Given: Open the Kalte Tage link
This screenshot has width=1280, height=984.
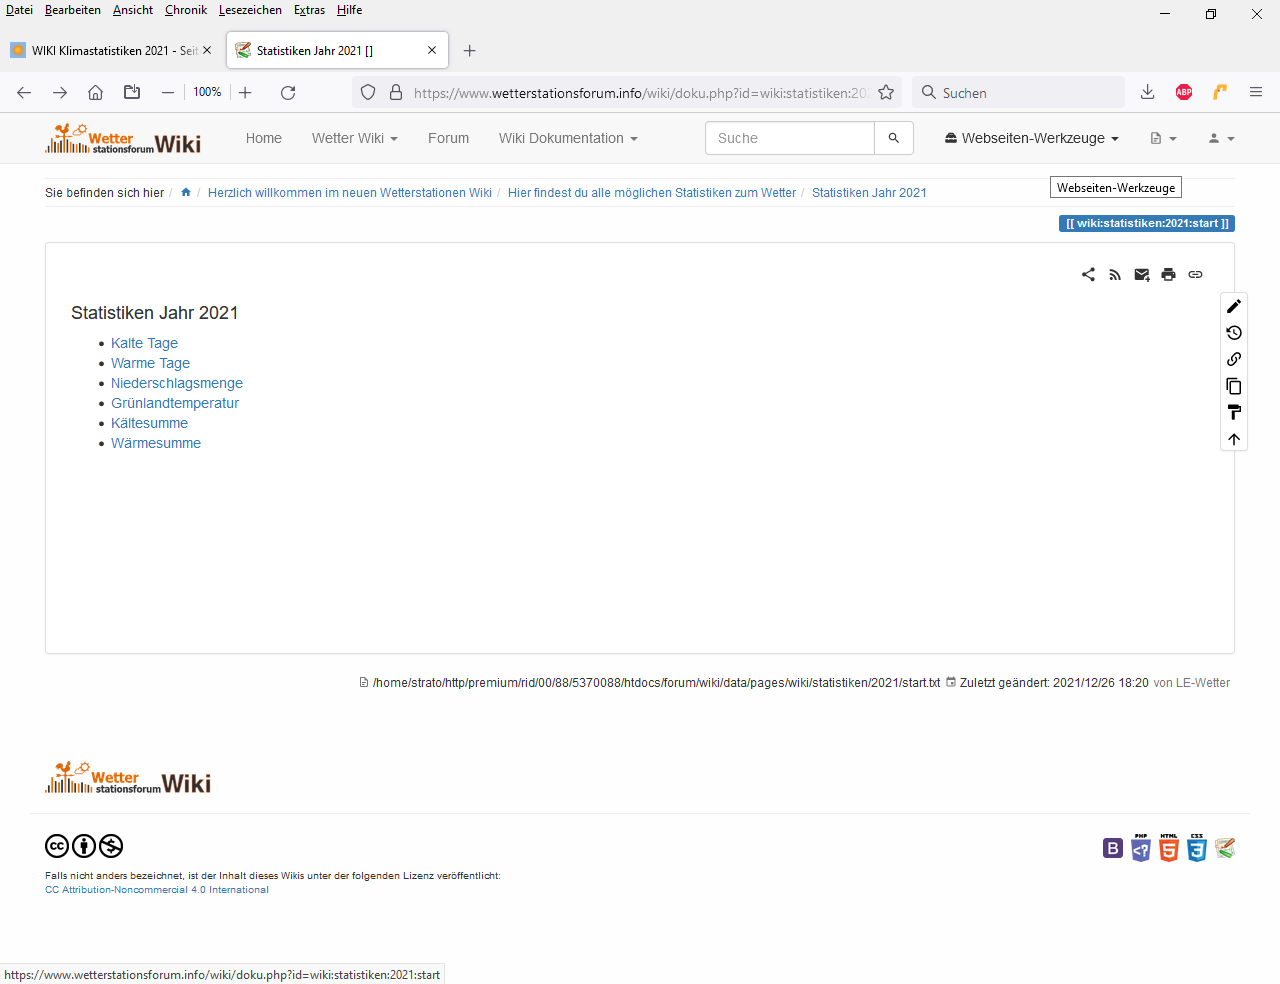Looking at the screenshot, I should pyautogui.click(x=144, y=343).
